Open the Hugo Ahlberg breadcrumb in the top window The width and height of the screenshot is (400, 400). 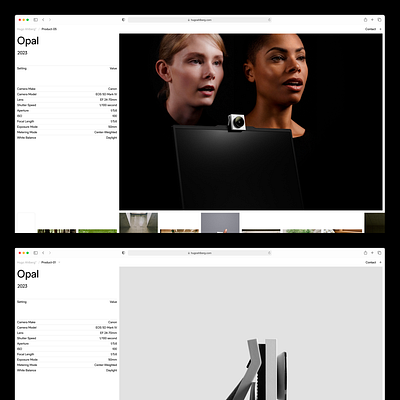26,29
